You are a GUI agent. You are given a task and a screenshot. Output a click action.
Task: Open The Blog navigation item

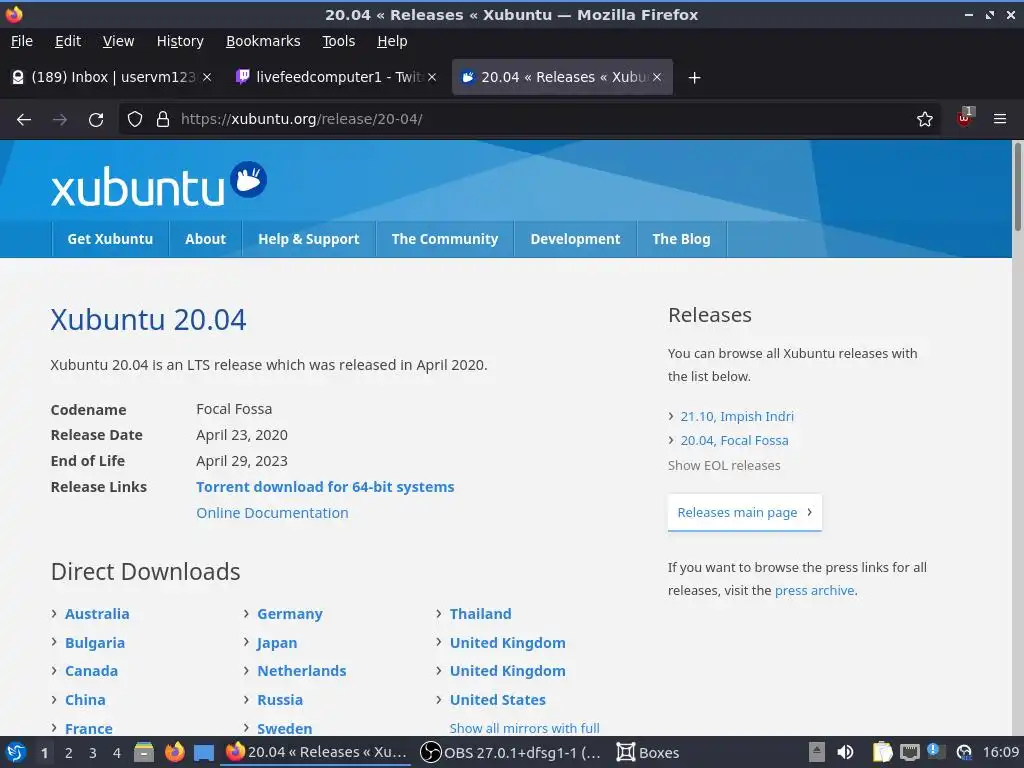681,239
